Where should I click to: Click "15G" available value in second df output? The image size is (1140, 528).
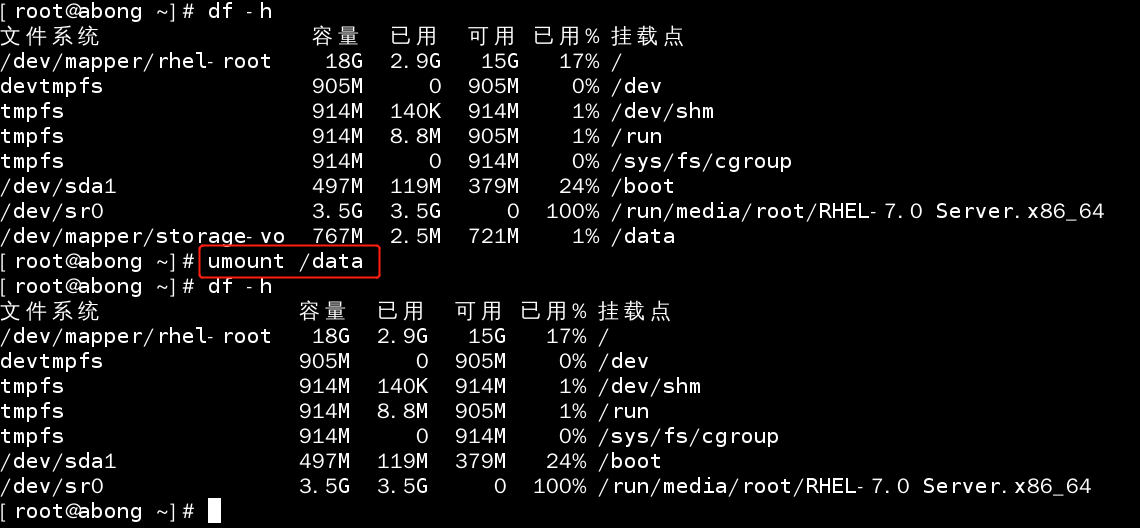(x=487, y=336)
